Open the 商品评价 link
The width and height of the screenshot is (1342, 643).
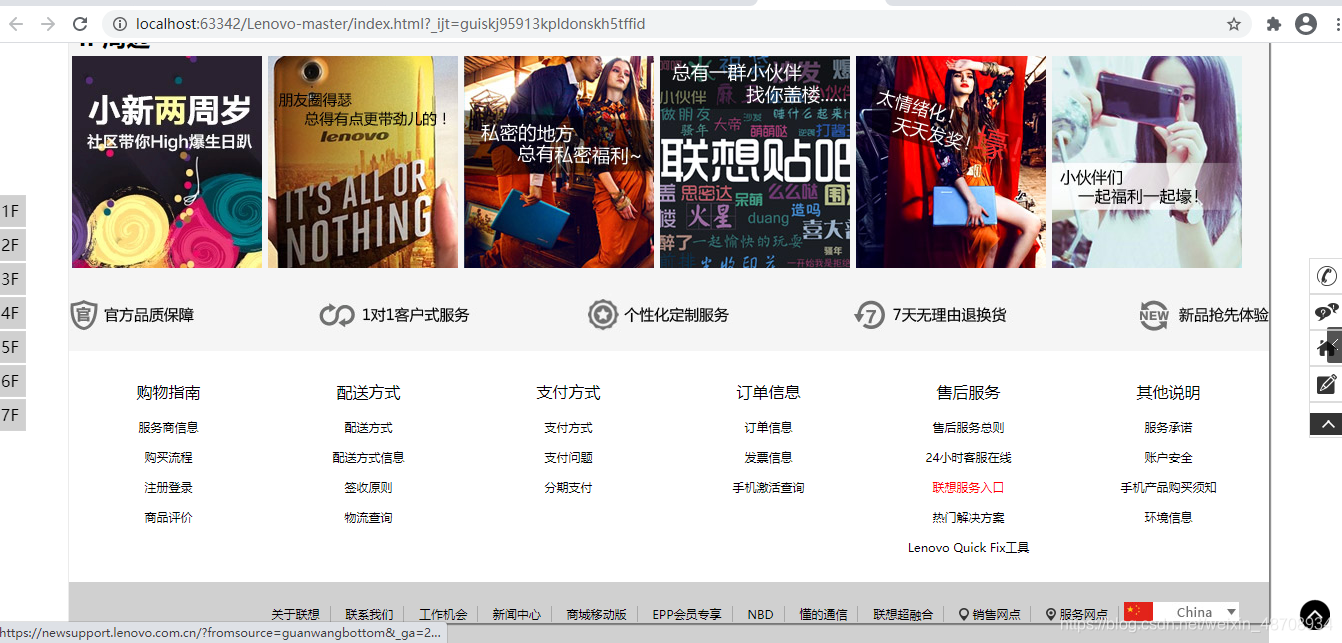(168, 517)
